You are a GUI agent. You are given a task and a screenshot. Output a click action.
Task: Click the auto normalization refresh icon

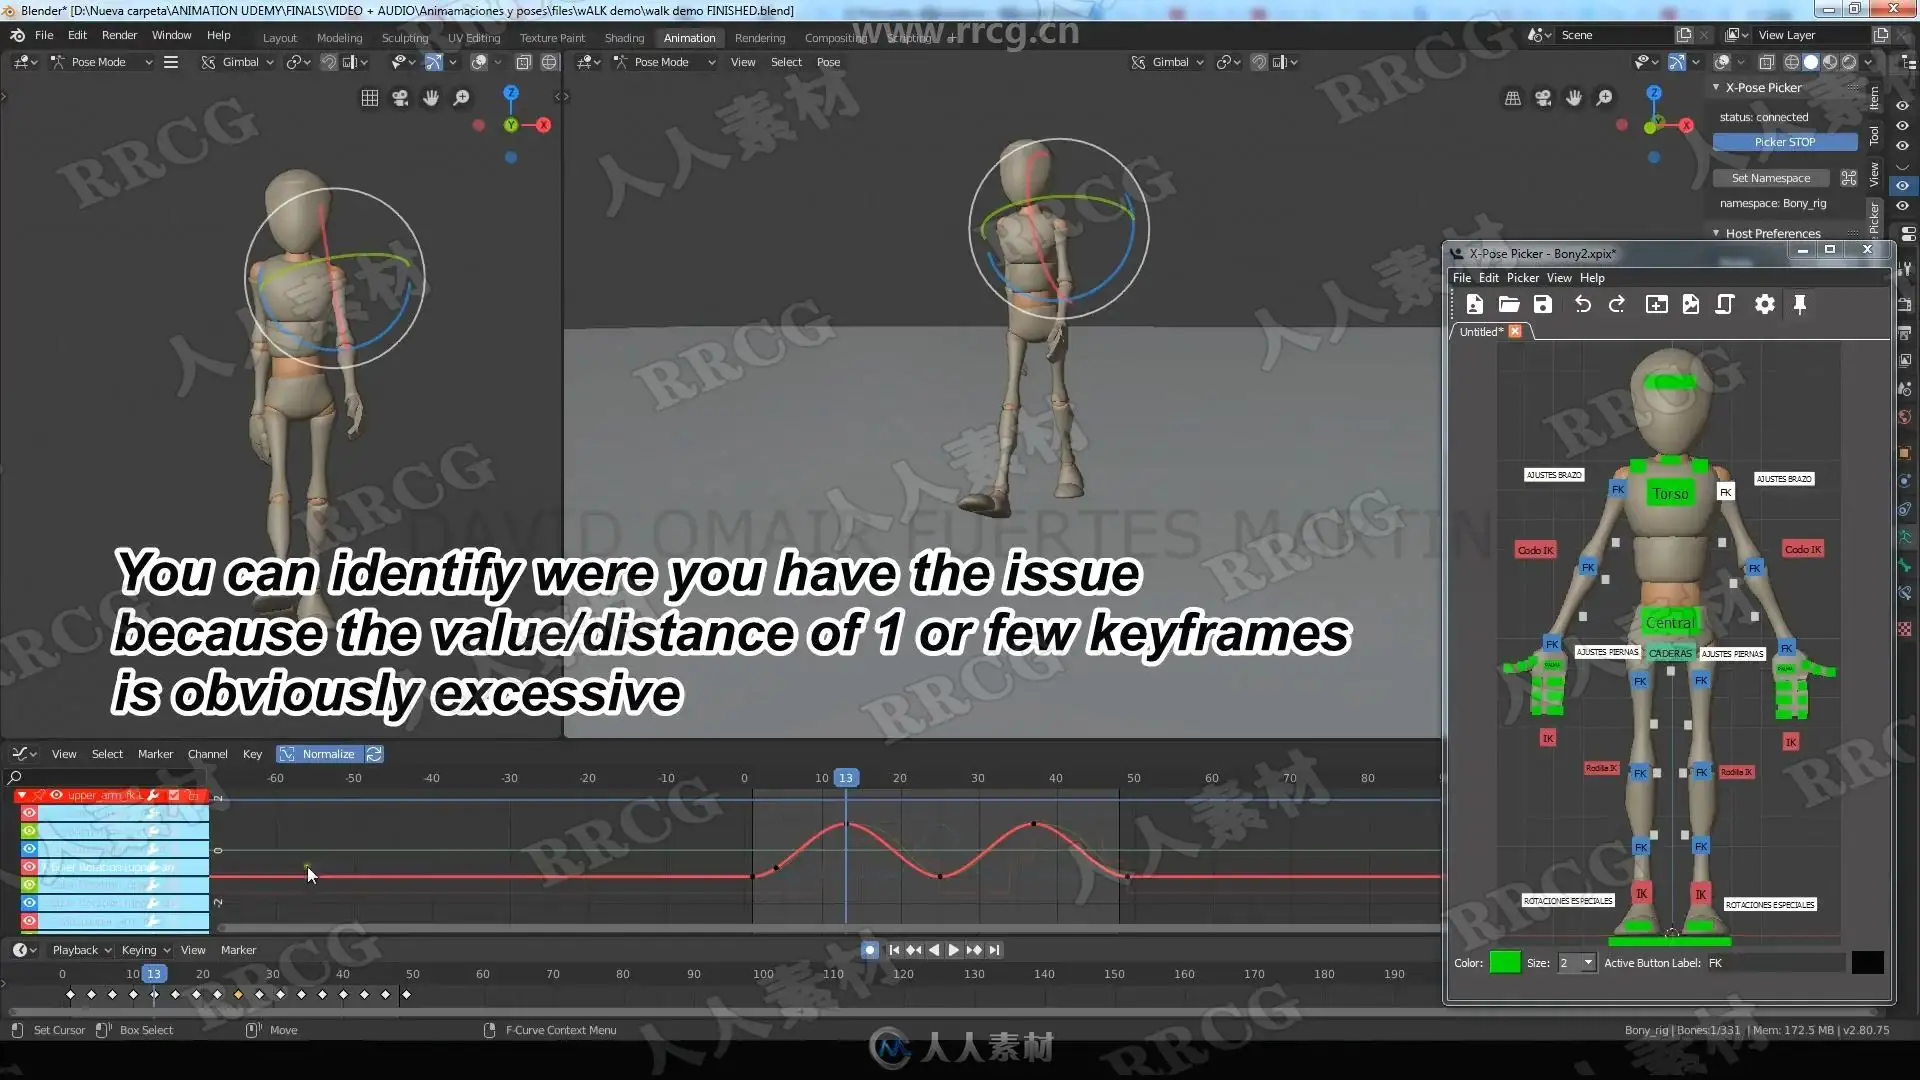(x=374, y=754)
